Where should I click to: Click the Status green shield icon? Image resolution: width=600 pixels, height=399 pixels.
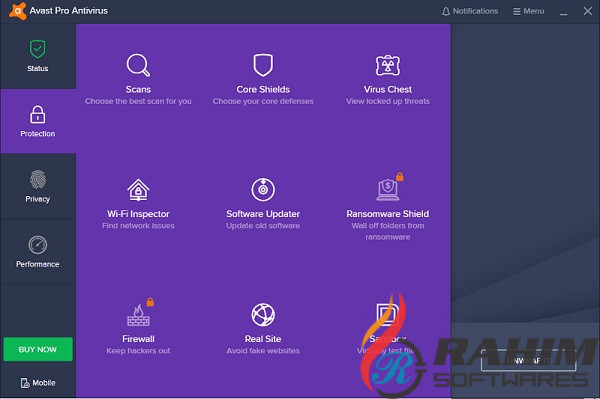(38, 49)
